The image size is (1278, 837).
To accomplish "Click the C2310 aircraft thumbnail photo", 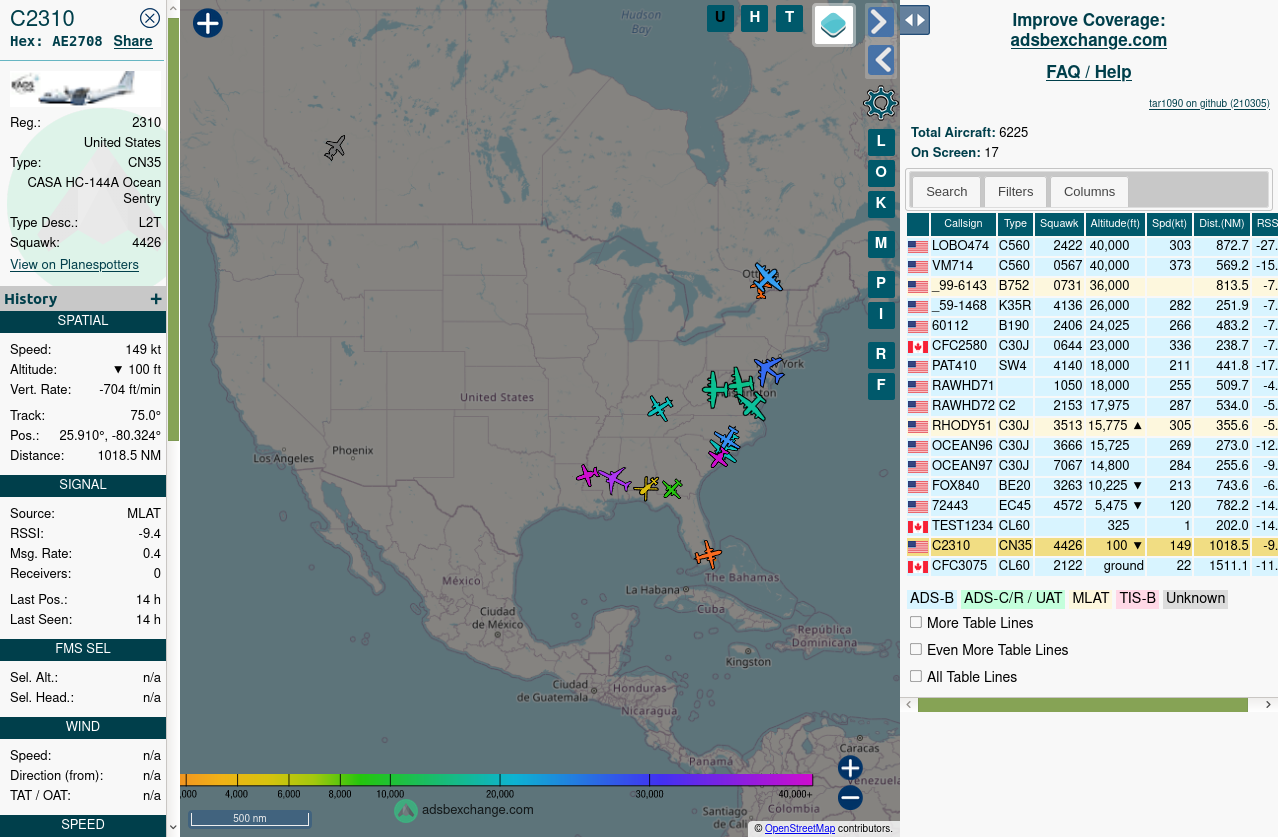I will coord(85,88).
